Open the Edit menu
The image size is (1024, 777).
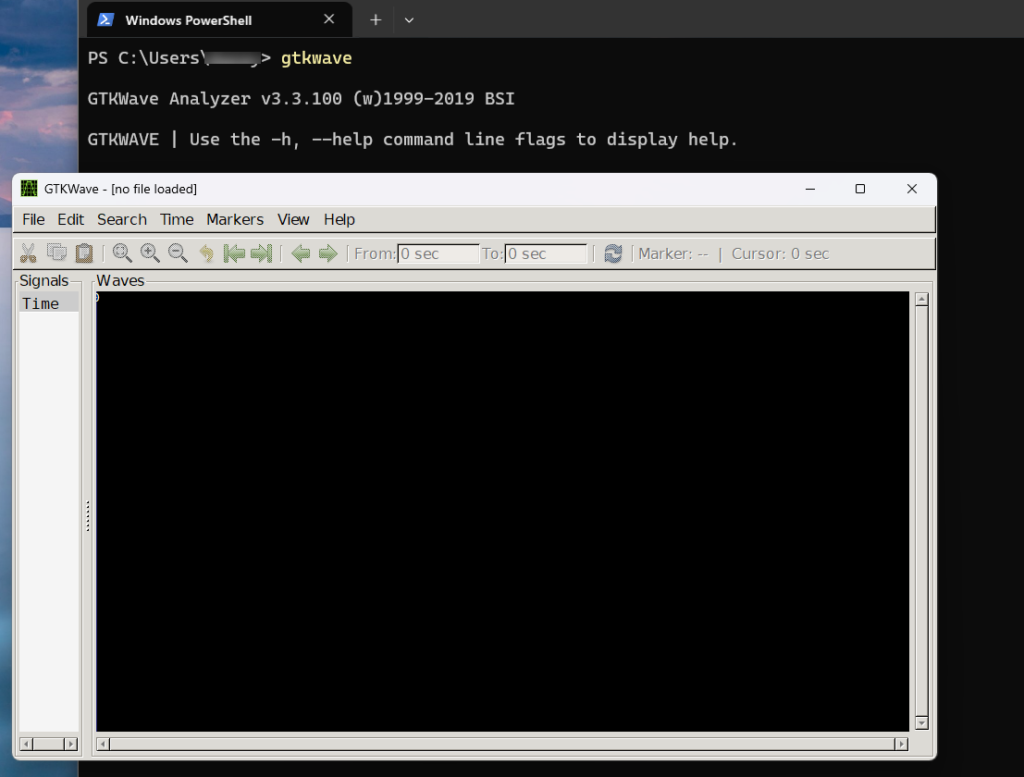tap(71, 219)
